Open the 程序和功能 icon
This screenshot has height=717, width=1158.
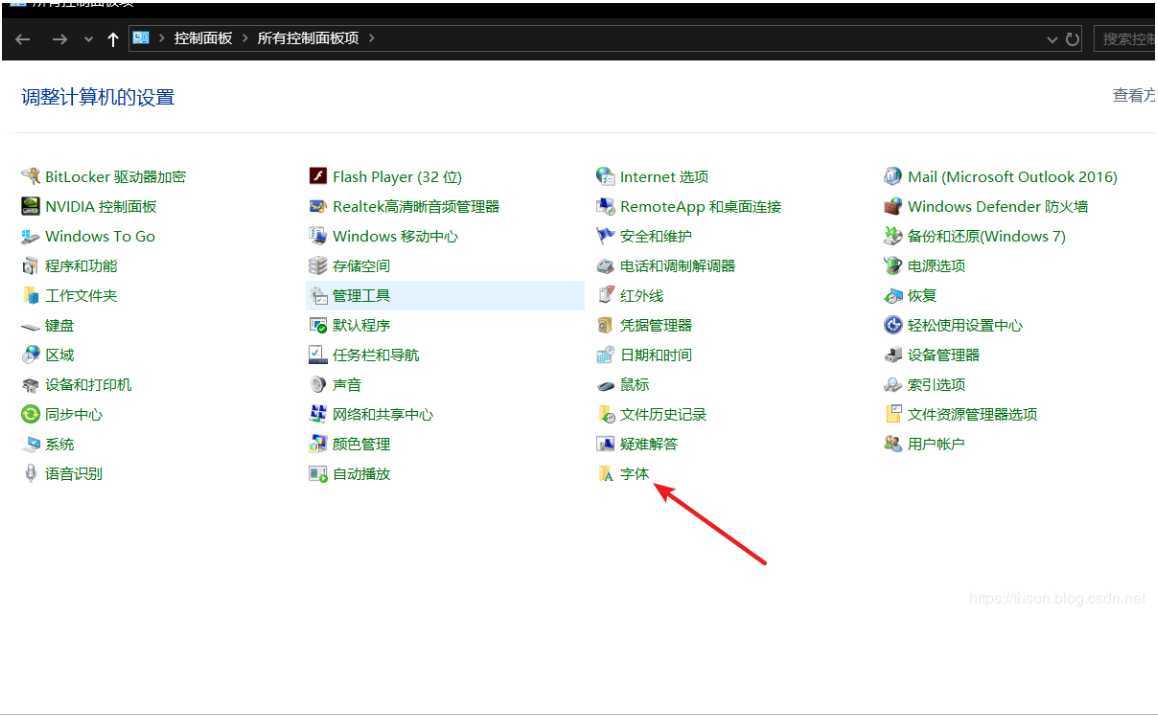(30, 266)
